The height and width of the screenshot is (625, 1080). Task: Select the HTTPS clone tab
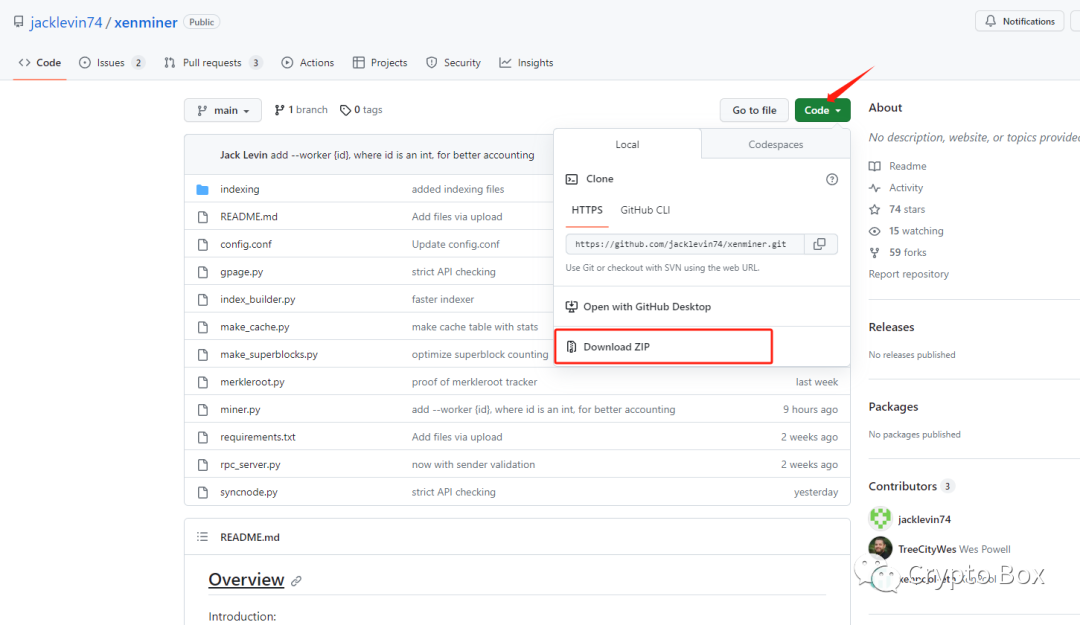click(x=587, y=210)
